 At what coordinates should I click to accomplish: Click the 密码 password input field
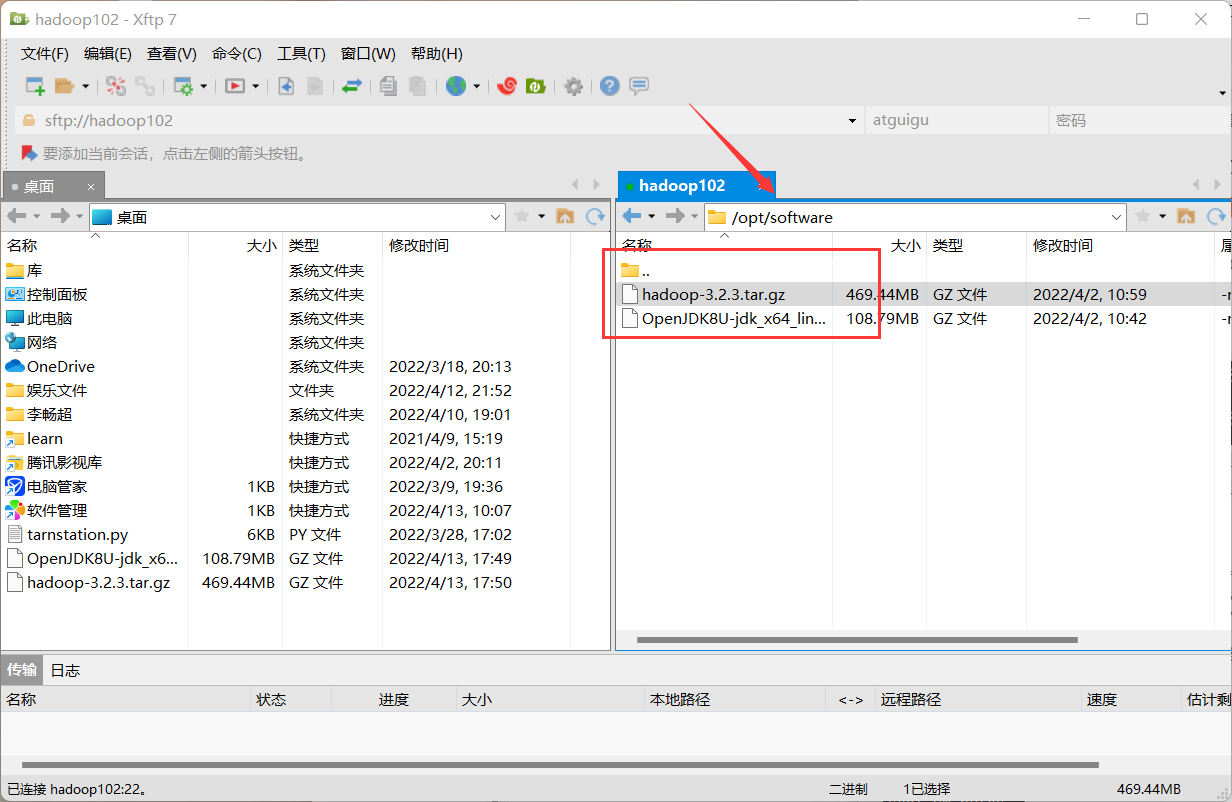[1140, 119]
